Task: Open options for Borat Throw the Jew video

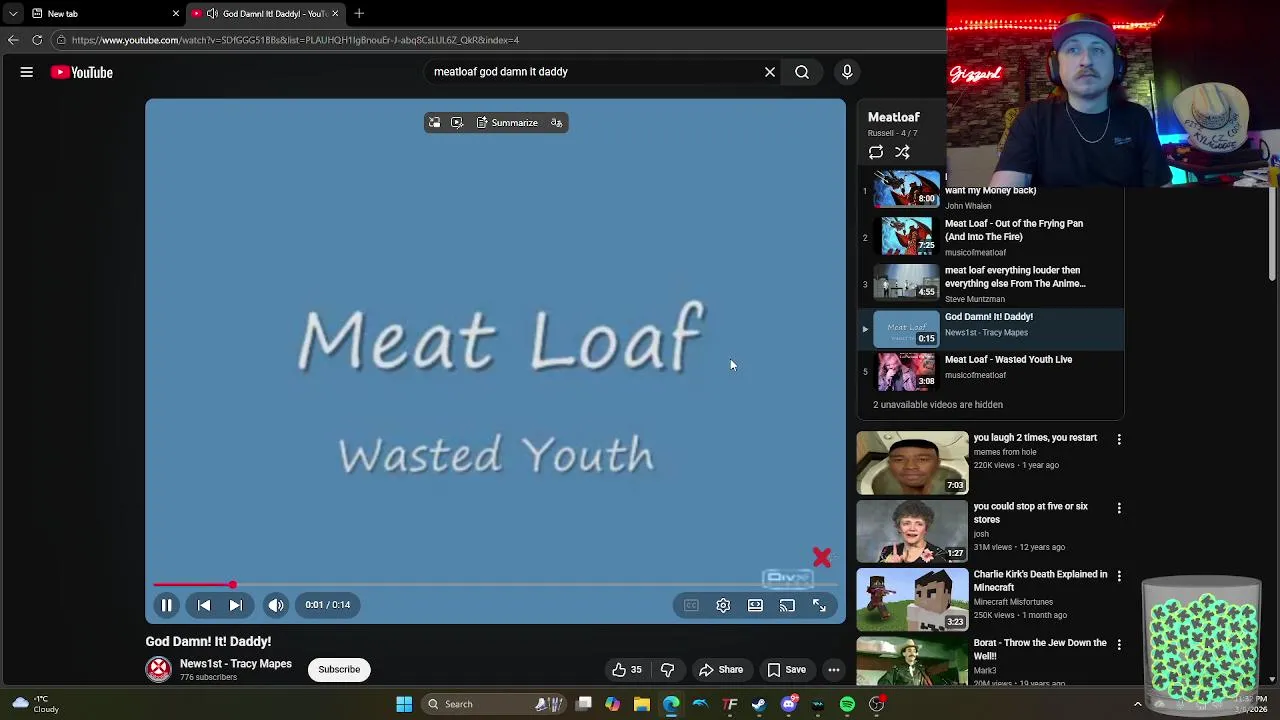Action: click(1119, 645)
